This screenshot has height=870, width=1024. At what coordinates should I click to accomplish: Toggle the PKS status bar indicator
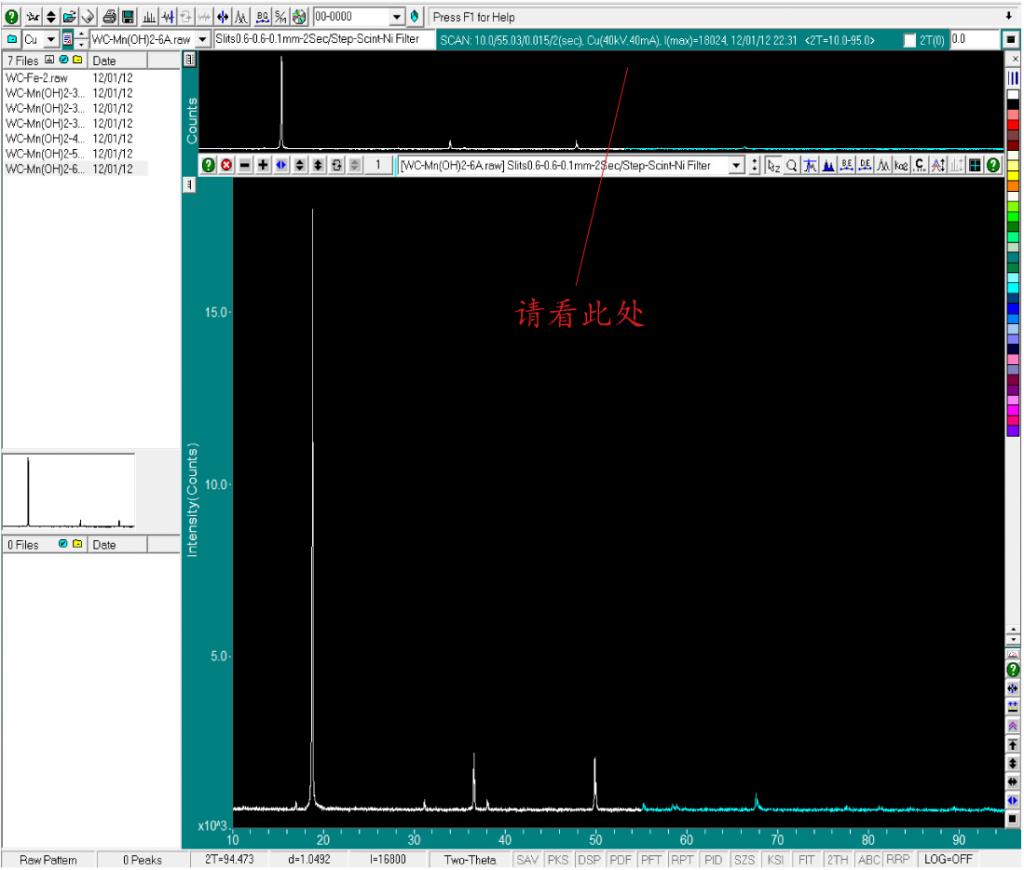pyautogui.click(x=558, y=860)
